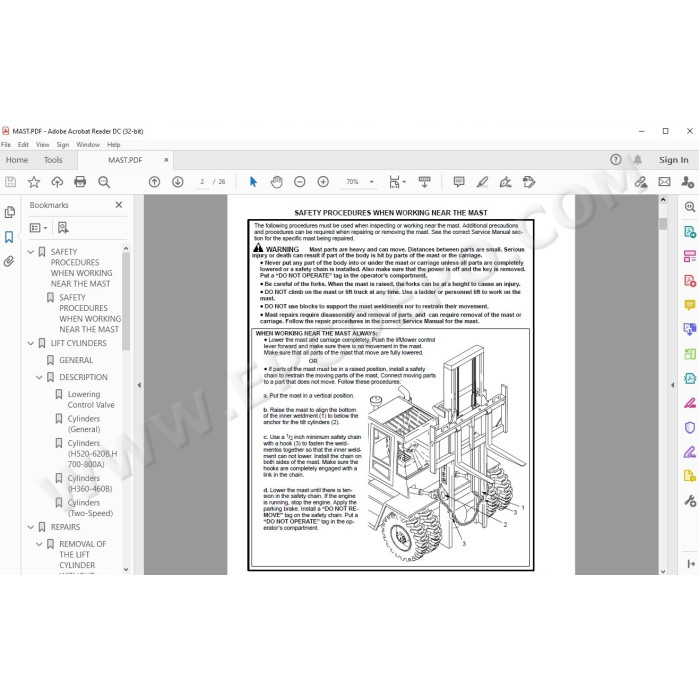Open the fit page options tool
This screenshot has height=700, width=700.
click(x=396, y=182)
